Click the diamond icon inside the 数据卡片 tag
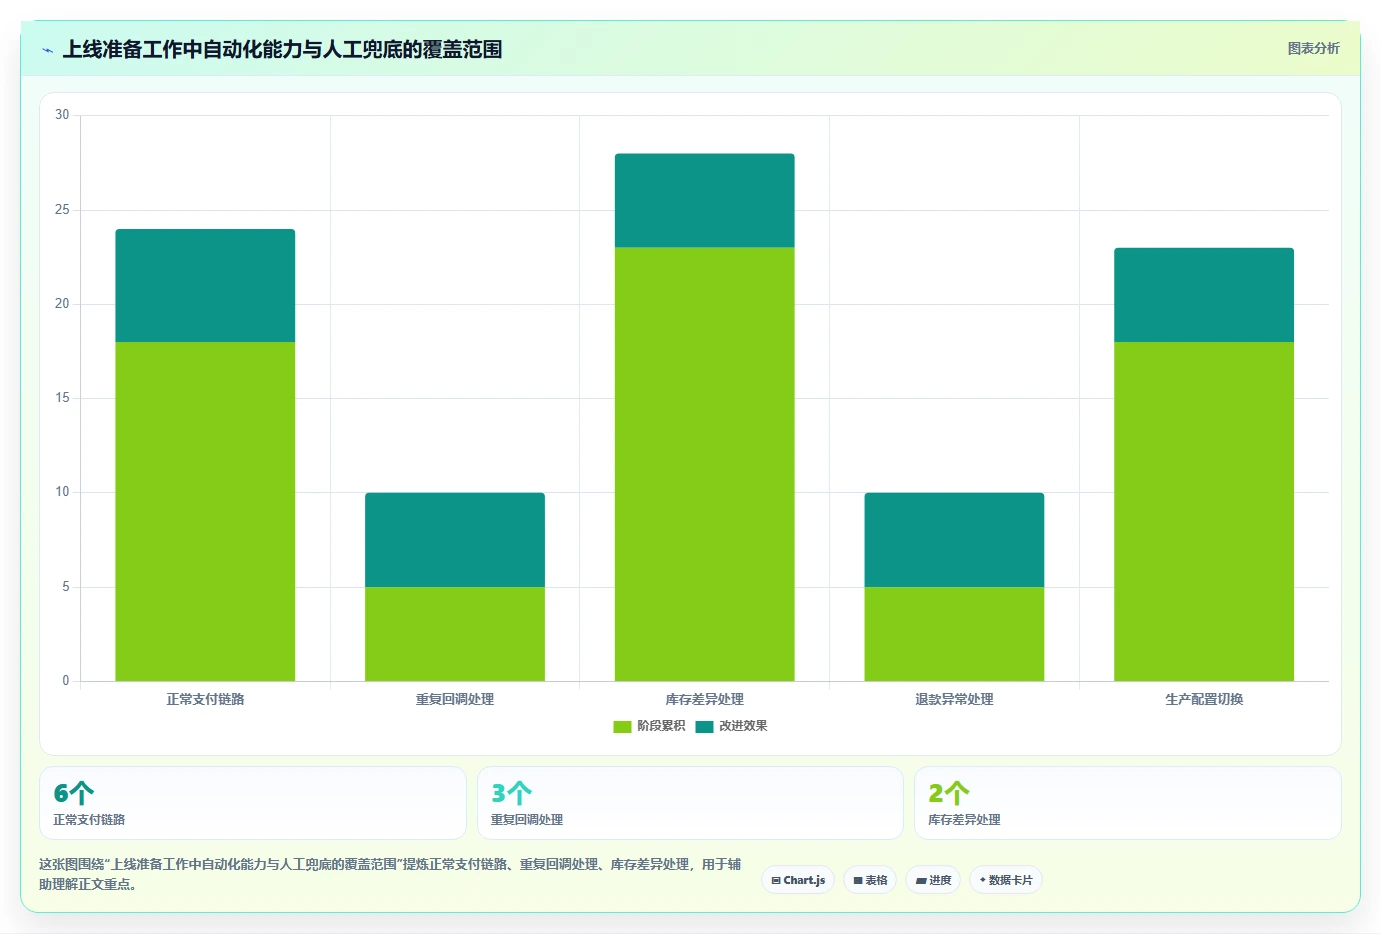The height and width of the screenshot is (934, 1381). pos(983,880)
